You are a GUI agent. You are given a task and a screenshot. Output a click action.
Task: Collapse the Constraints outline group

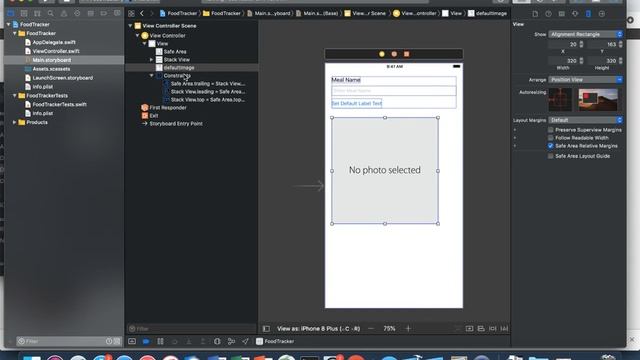[x=151, y=76]
